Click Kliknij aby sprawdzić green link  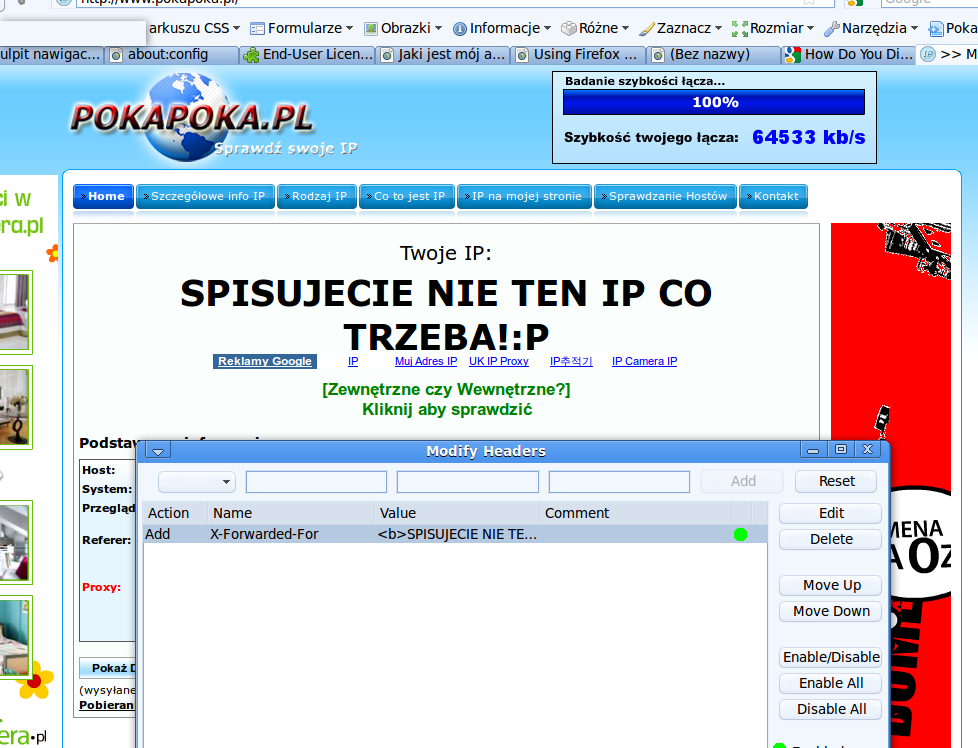pos(447,410)
